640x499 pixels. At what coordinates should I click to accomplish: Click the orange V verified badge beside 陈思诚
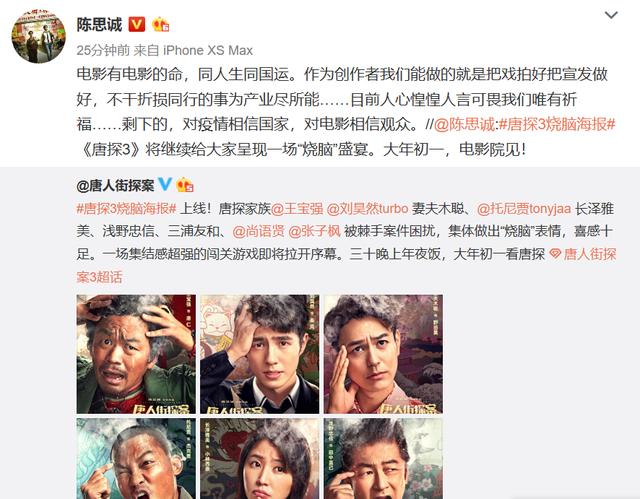click(x=136, y=24)
